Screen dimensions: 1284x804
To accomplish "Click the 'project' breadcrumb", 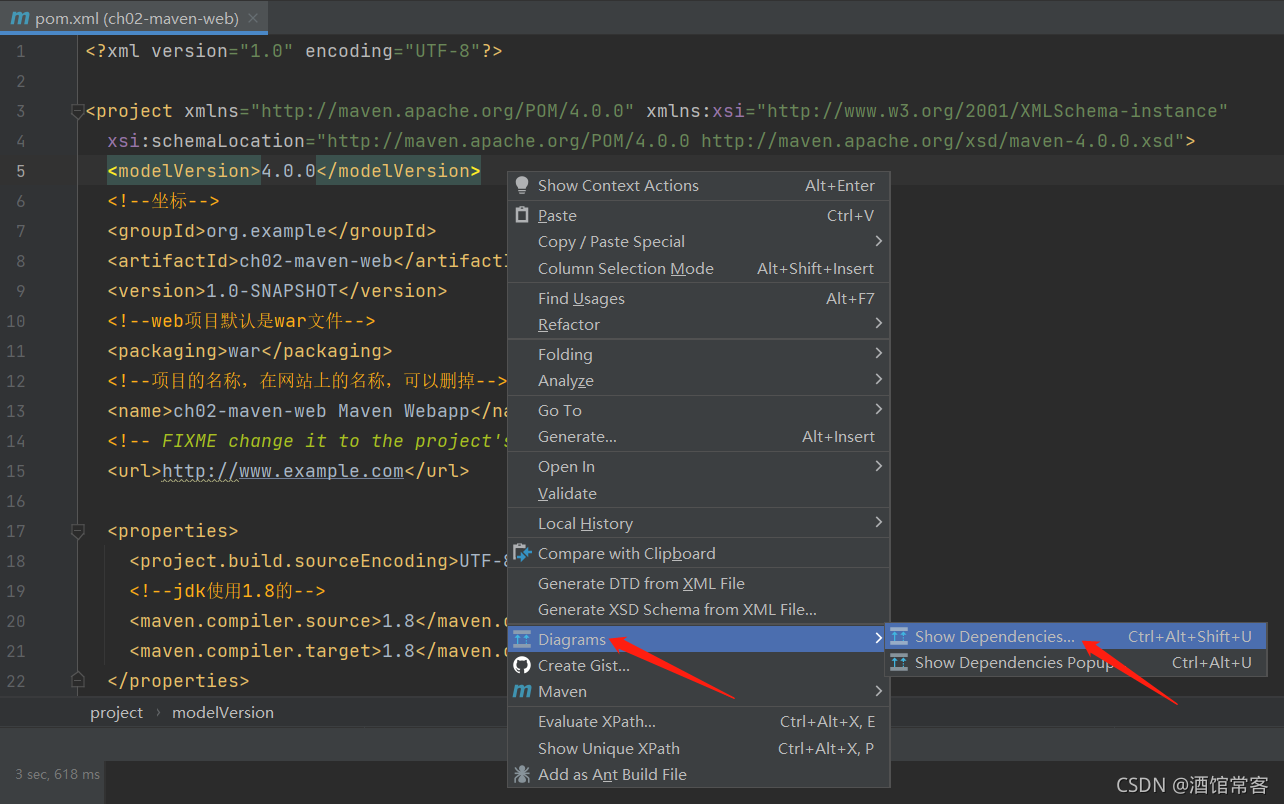I will click(x=116, y=712).
